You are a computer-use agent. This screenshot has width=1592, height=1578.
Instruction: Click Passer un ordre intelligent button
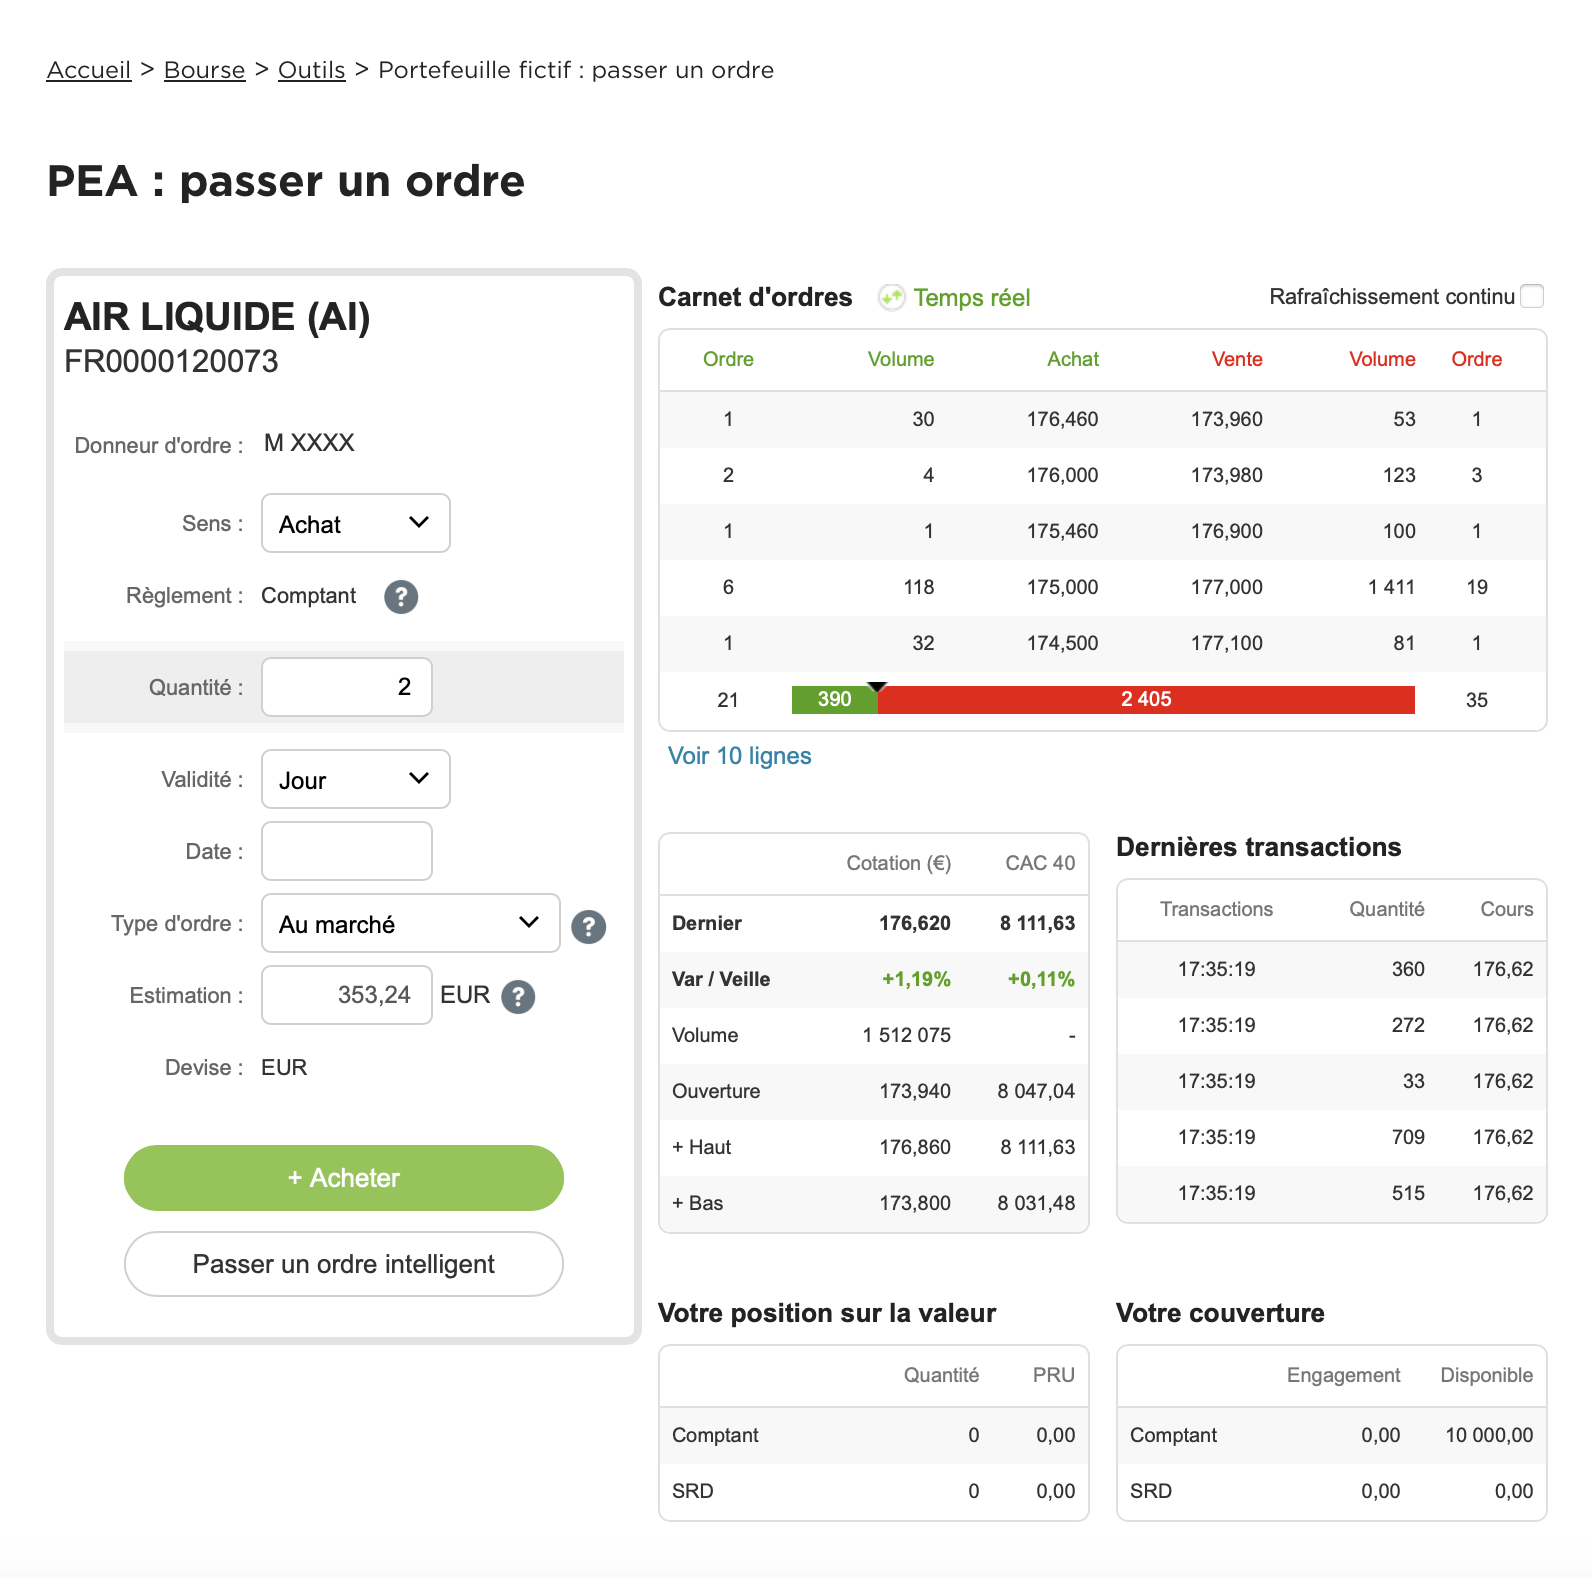(x=344, y=1264)
